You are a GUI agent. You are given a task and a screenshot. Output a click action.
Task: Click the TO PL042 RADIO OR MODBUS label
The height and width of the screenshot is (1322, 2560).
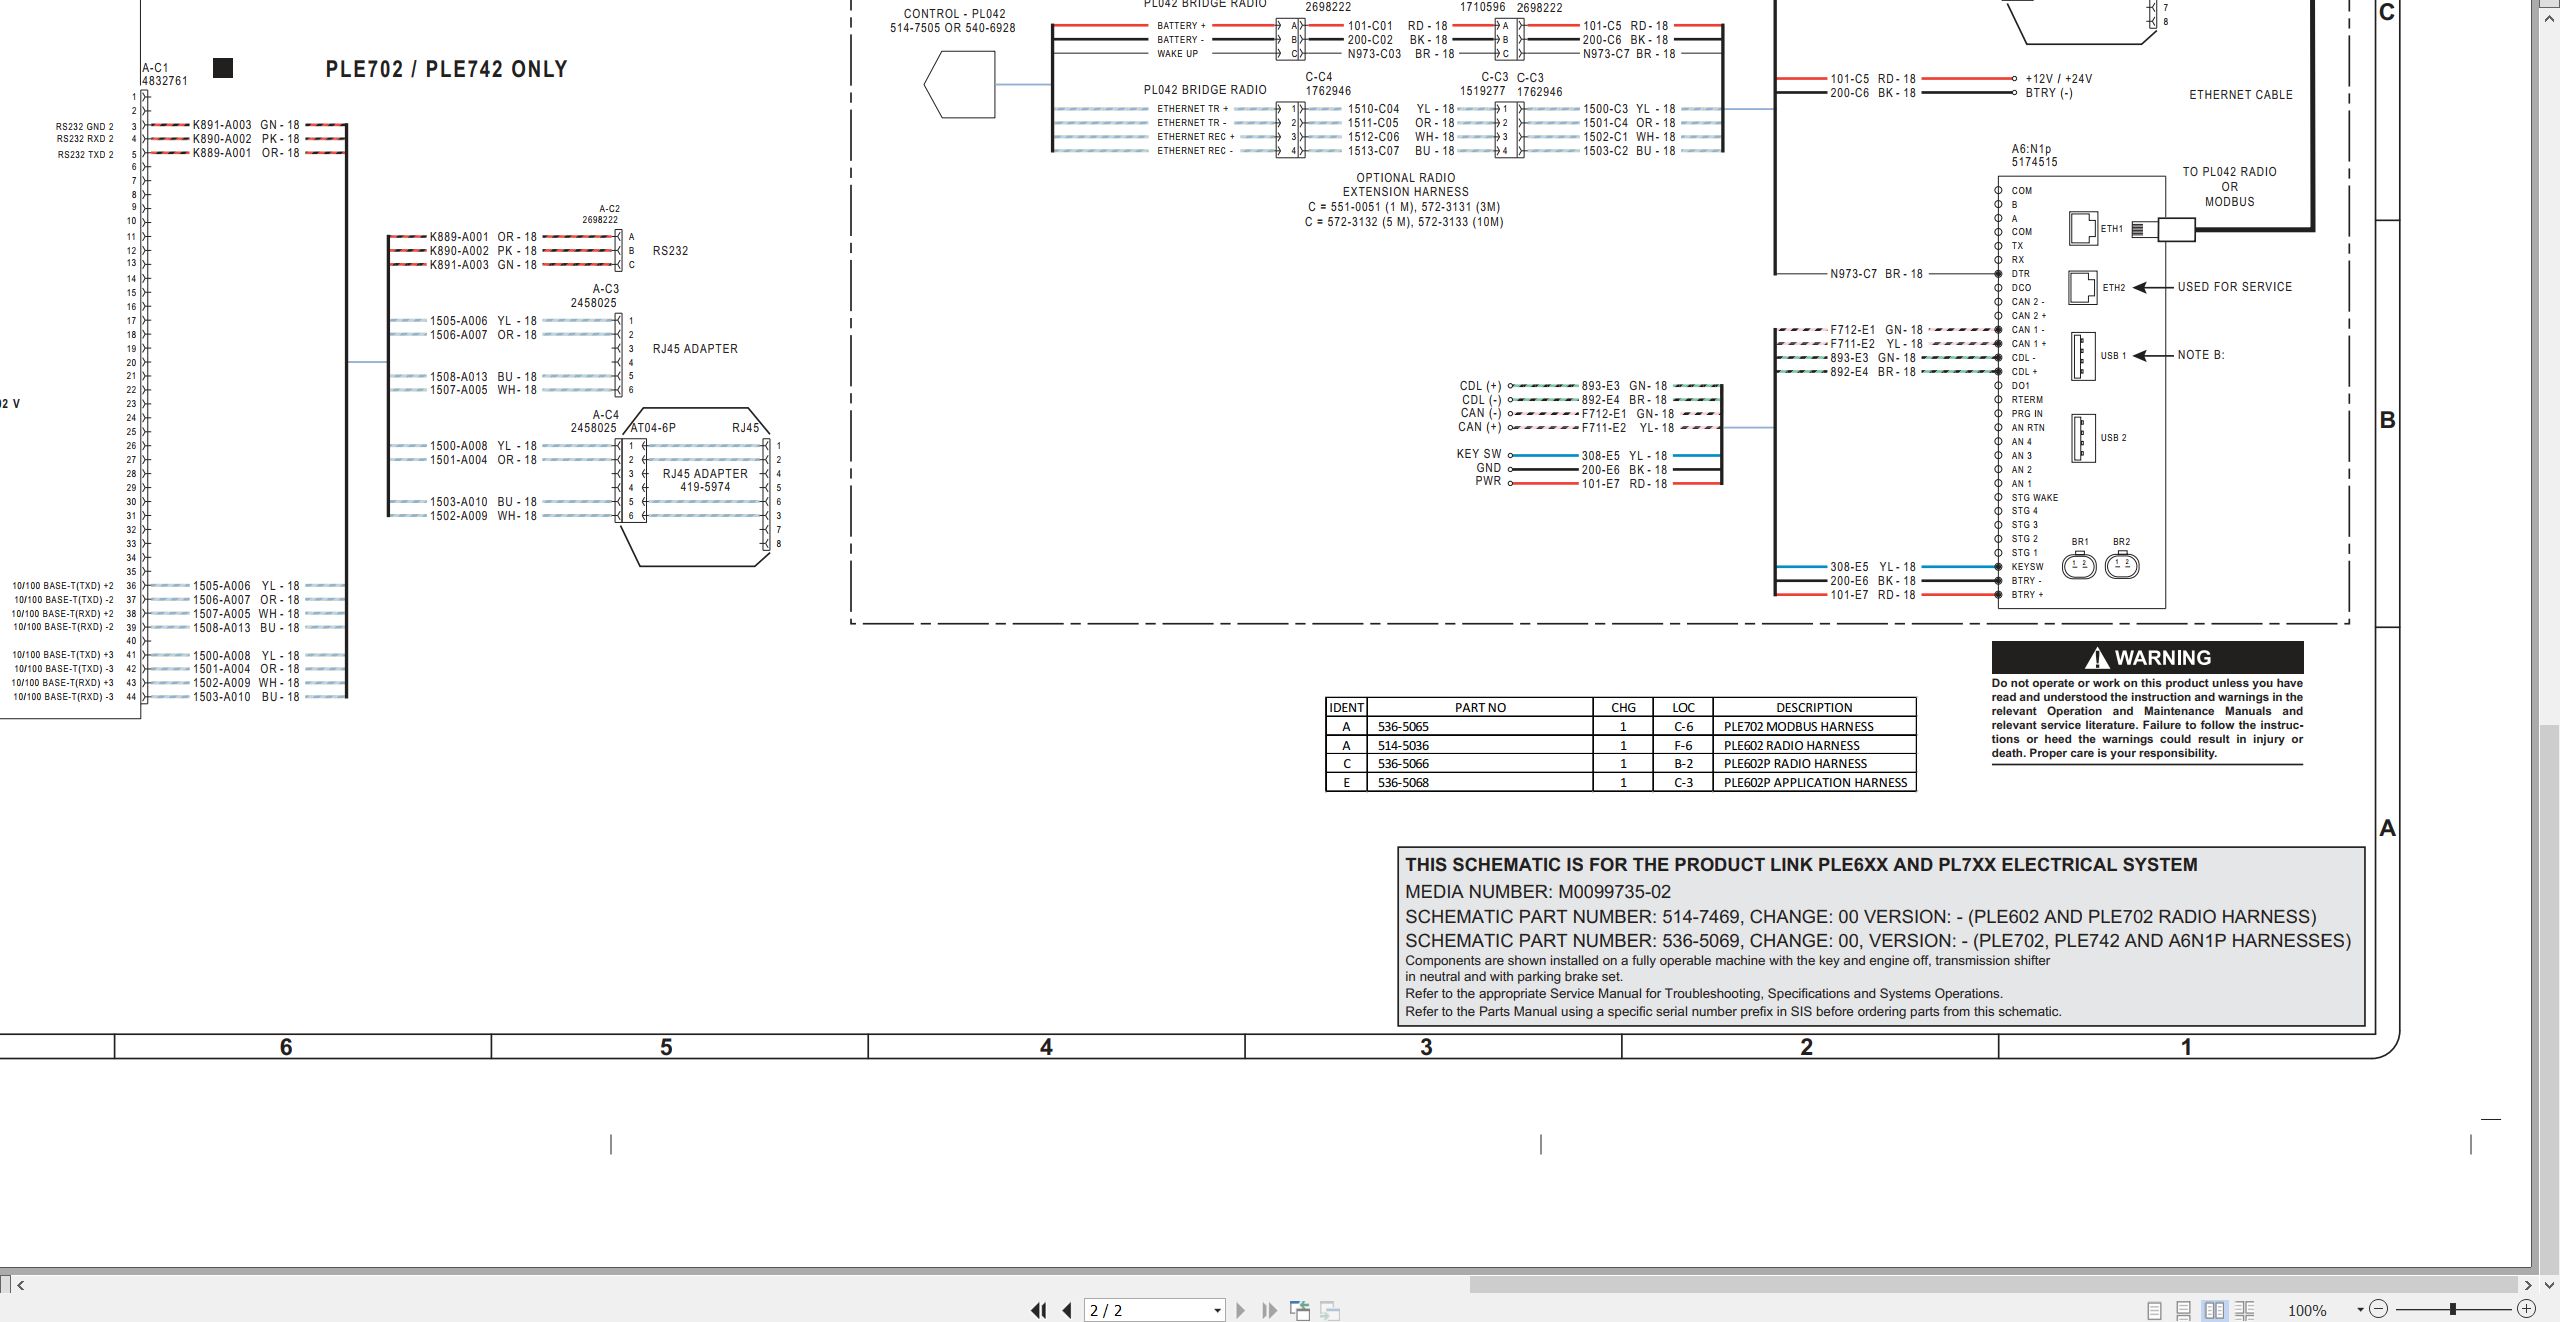click(2229, 187)
